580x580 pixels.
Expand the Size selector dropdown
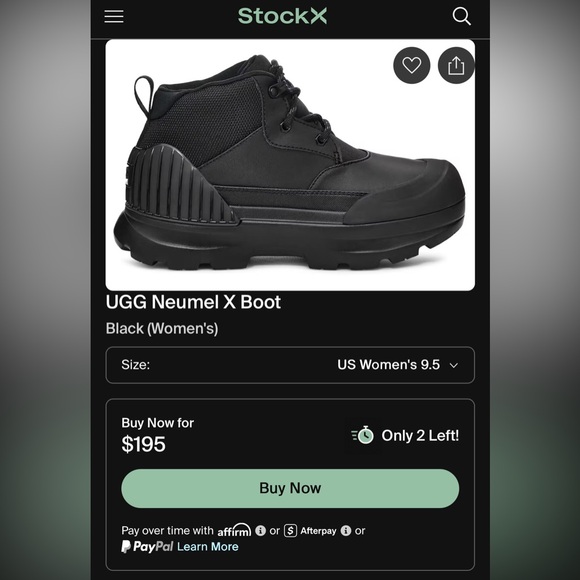(290, 365)
